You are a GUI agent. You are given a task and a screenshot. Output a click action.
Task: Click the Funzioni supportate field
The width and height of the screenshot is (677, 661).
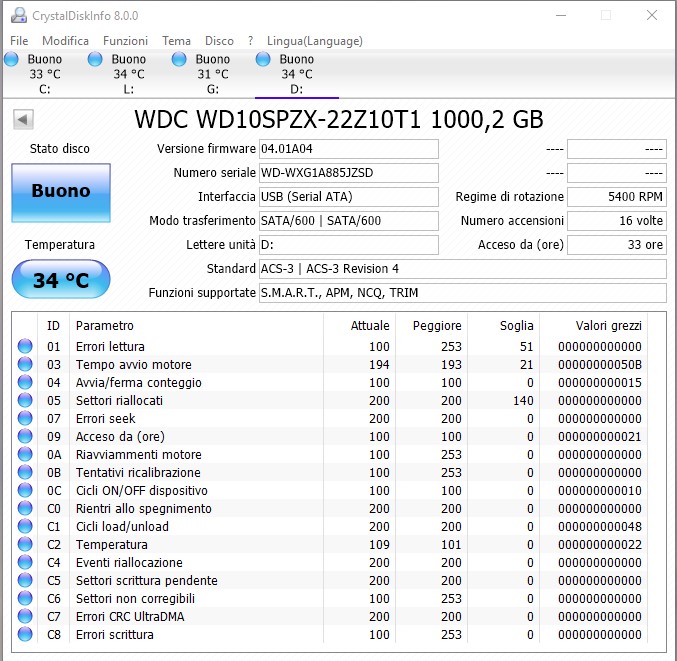[x=462, y=293]
